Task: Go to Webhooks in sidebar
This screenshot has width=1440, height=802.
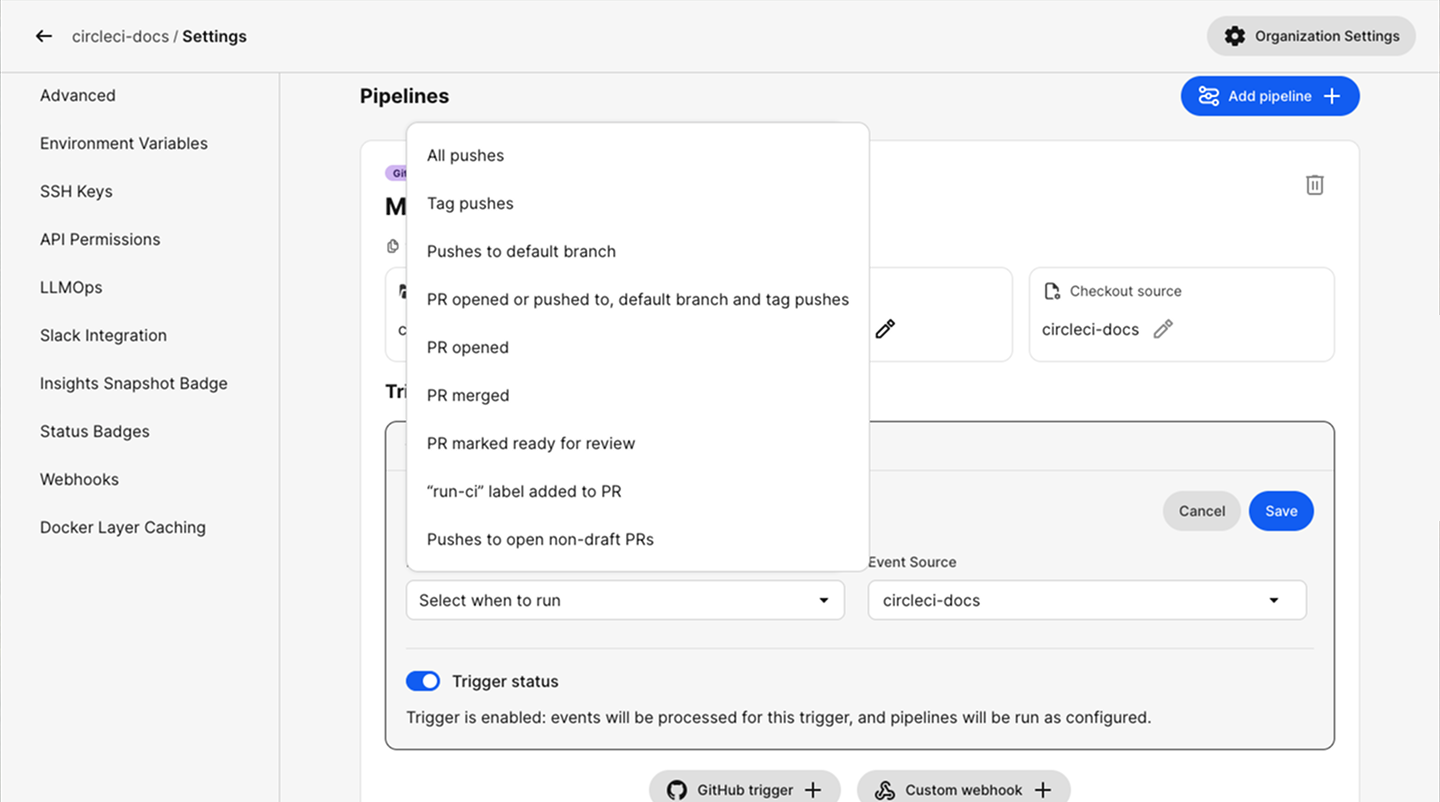Action: 79,479
